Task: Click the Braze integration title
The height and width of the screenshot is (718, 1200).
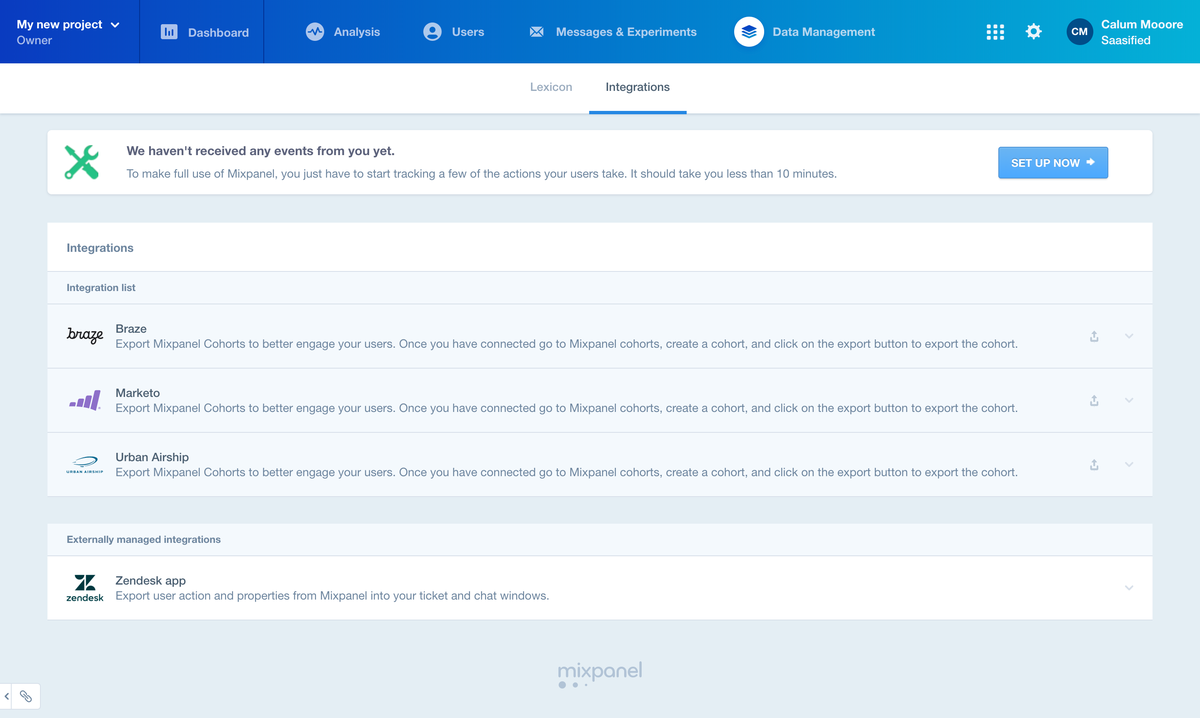Action: click(131, 329)
